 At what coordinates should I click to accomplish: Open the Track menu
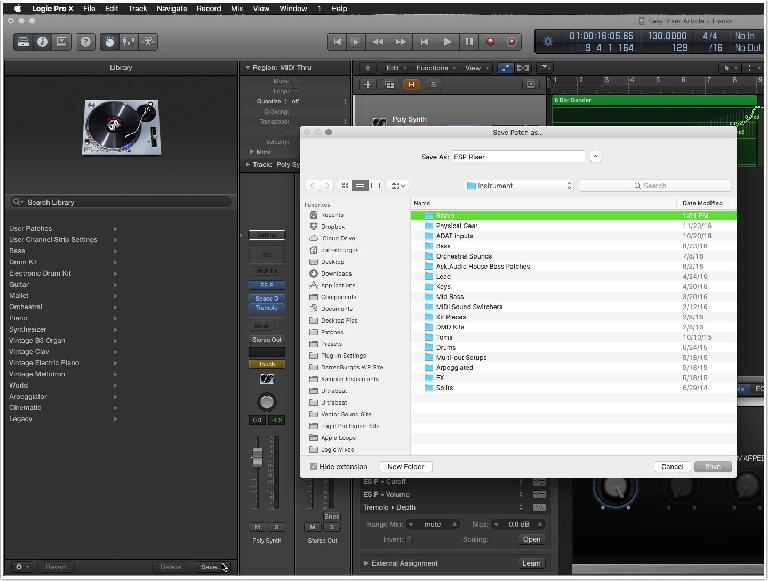[138, 8]
